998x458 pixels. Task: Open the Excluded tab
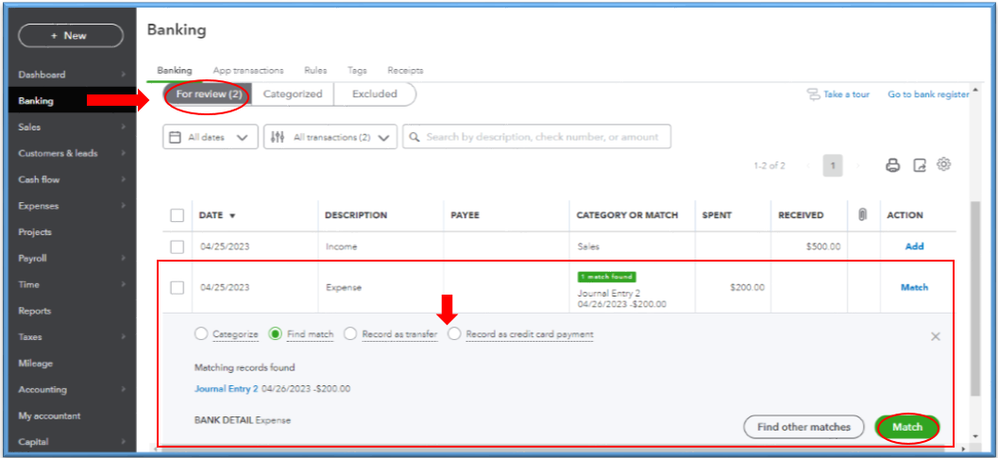pyautogui.click(x=375, y=94)
